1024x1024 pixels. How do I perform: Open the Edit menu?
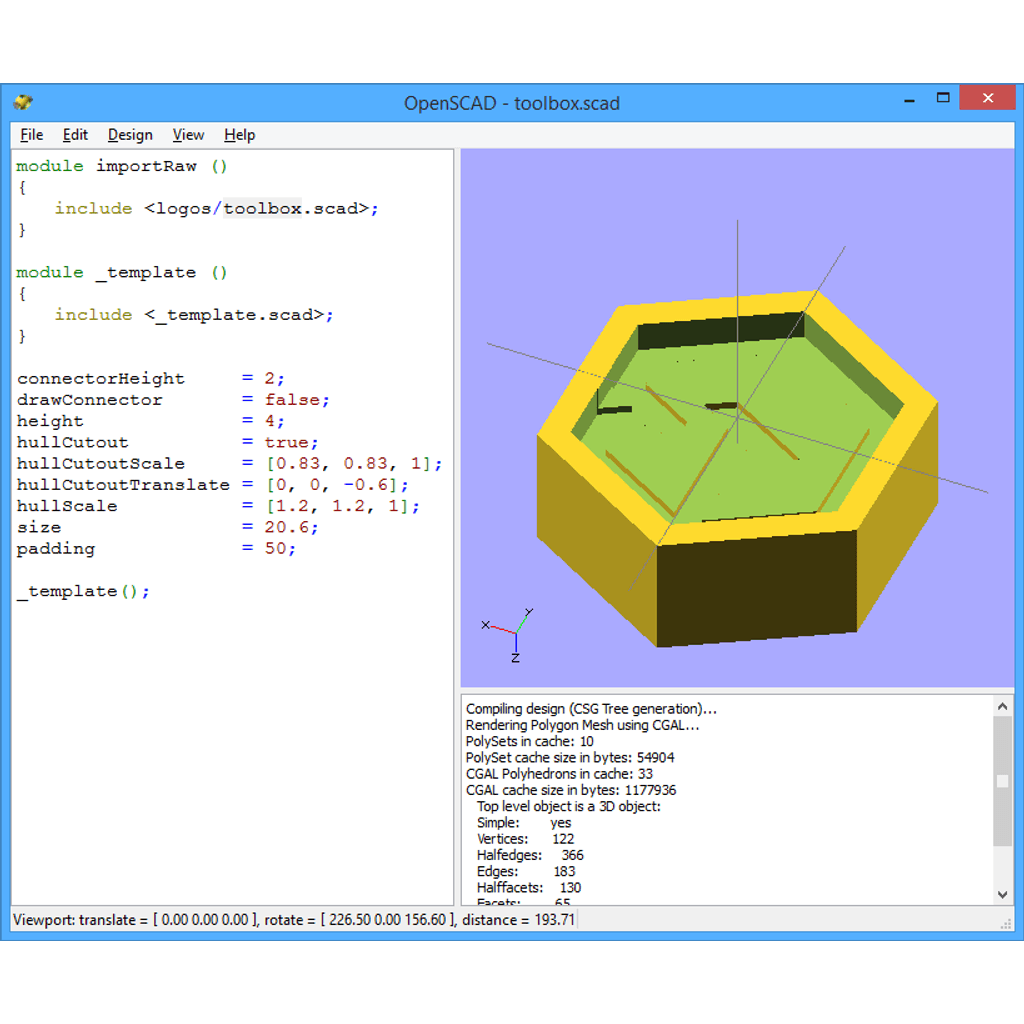(x=75, y=135)
